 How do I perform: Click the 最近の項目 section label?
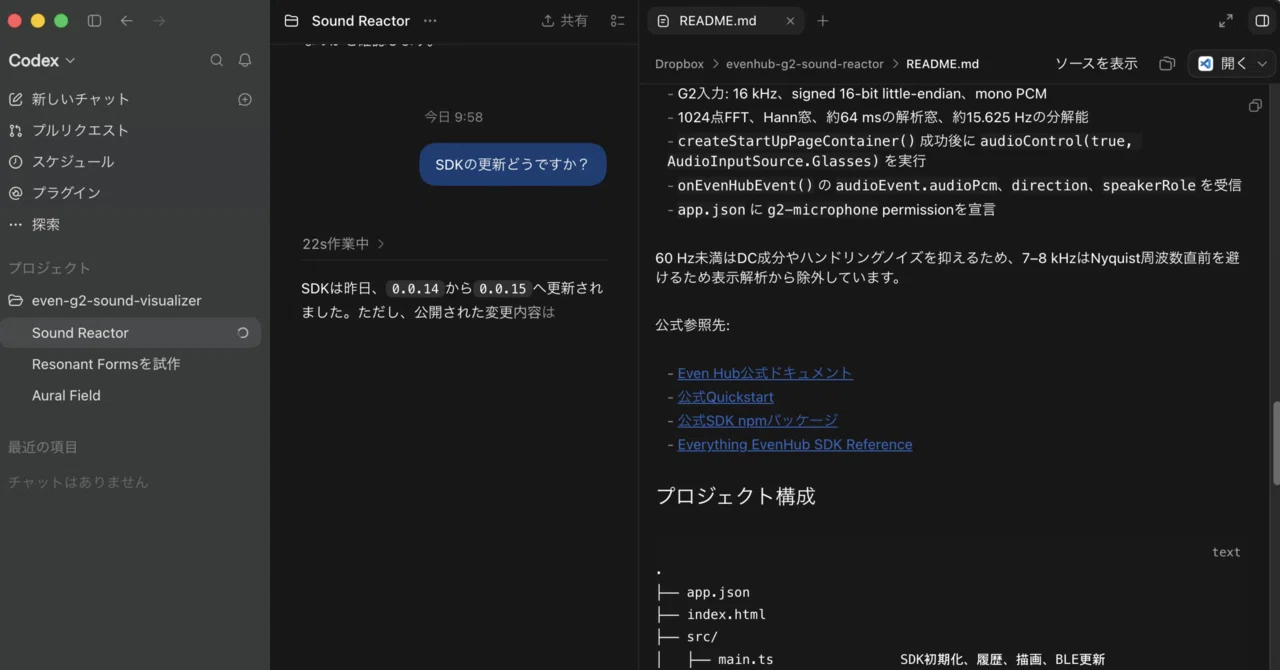43,447
